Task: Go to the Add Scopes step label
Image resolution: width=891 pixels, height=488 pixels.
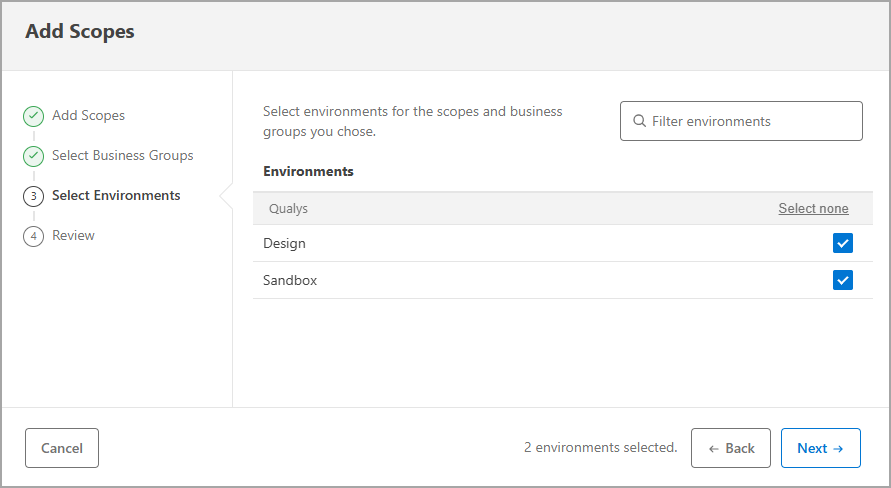Action: coord(88,116)
